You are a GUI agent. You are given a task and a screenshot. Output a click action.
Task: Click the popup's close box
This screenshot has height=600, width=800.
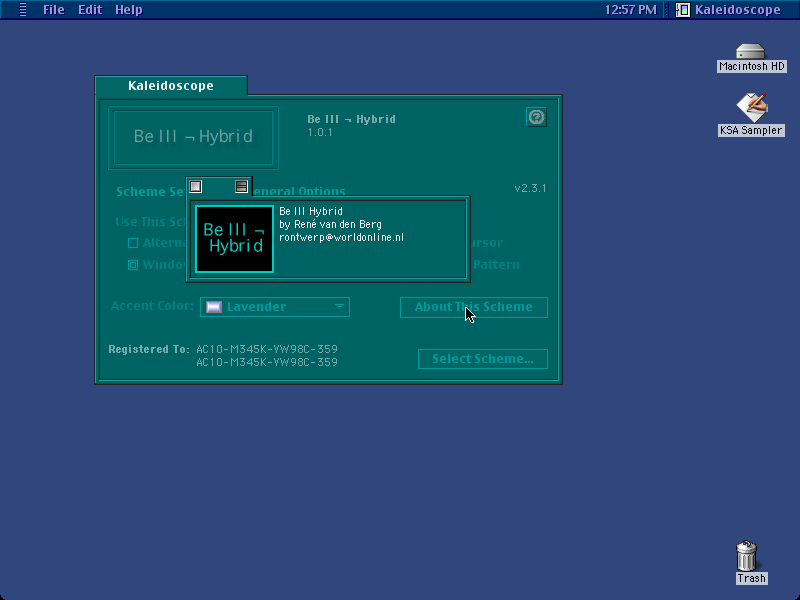tap(196, 186)
